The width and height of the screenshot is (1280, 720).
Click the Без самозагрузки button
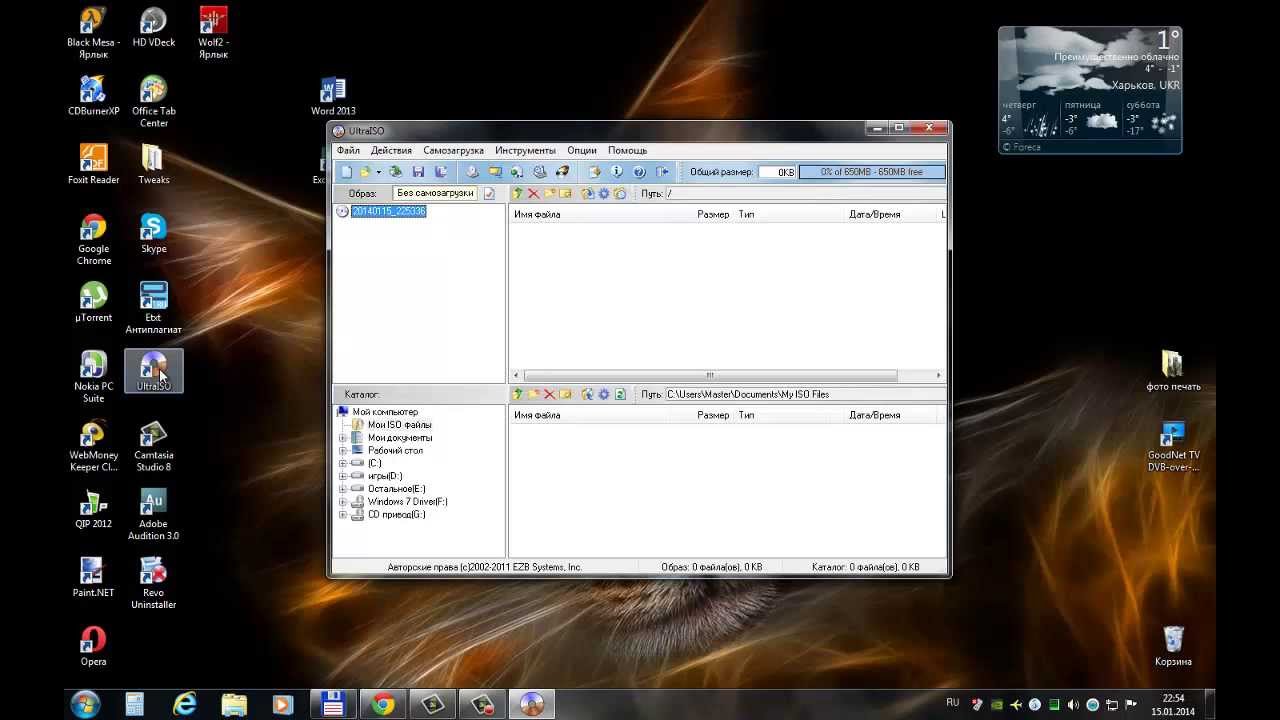[x=435, y=193]
